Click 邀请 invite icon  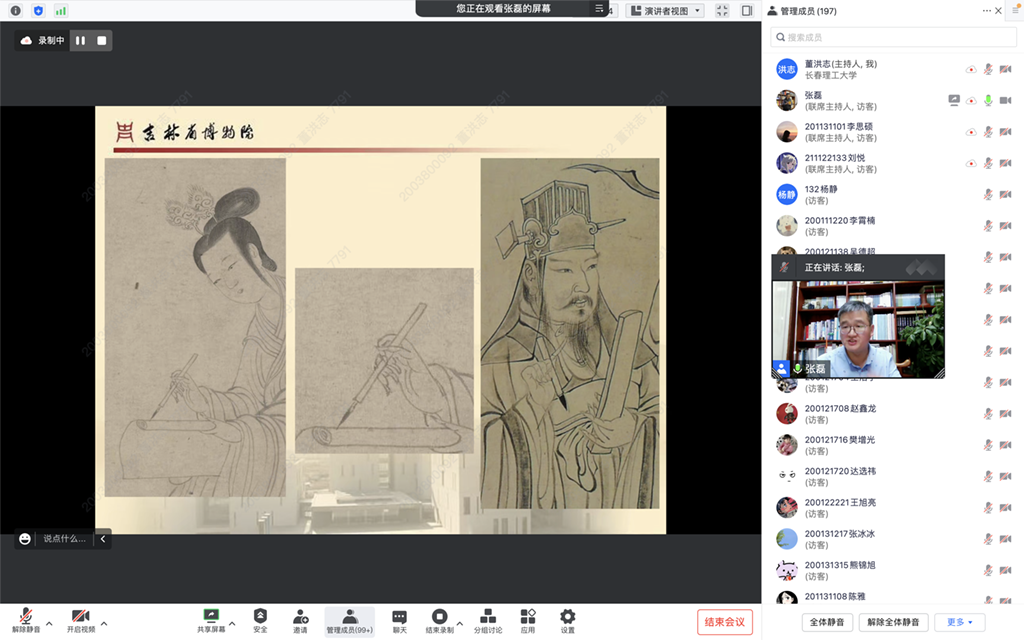tap(300, 616)
